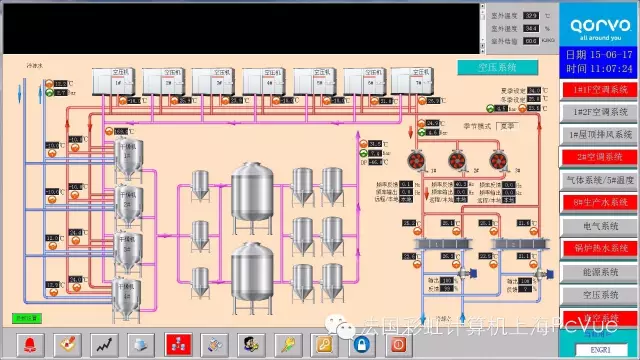Open the red network topology icon

178,345
